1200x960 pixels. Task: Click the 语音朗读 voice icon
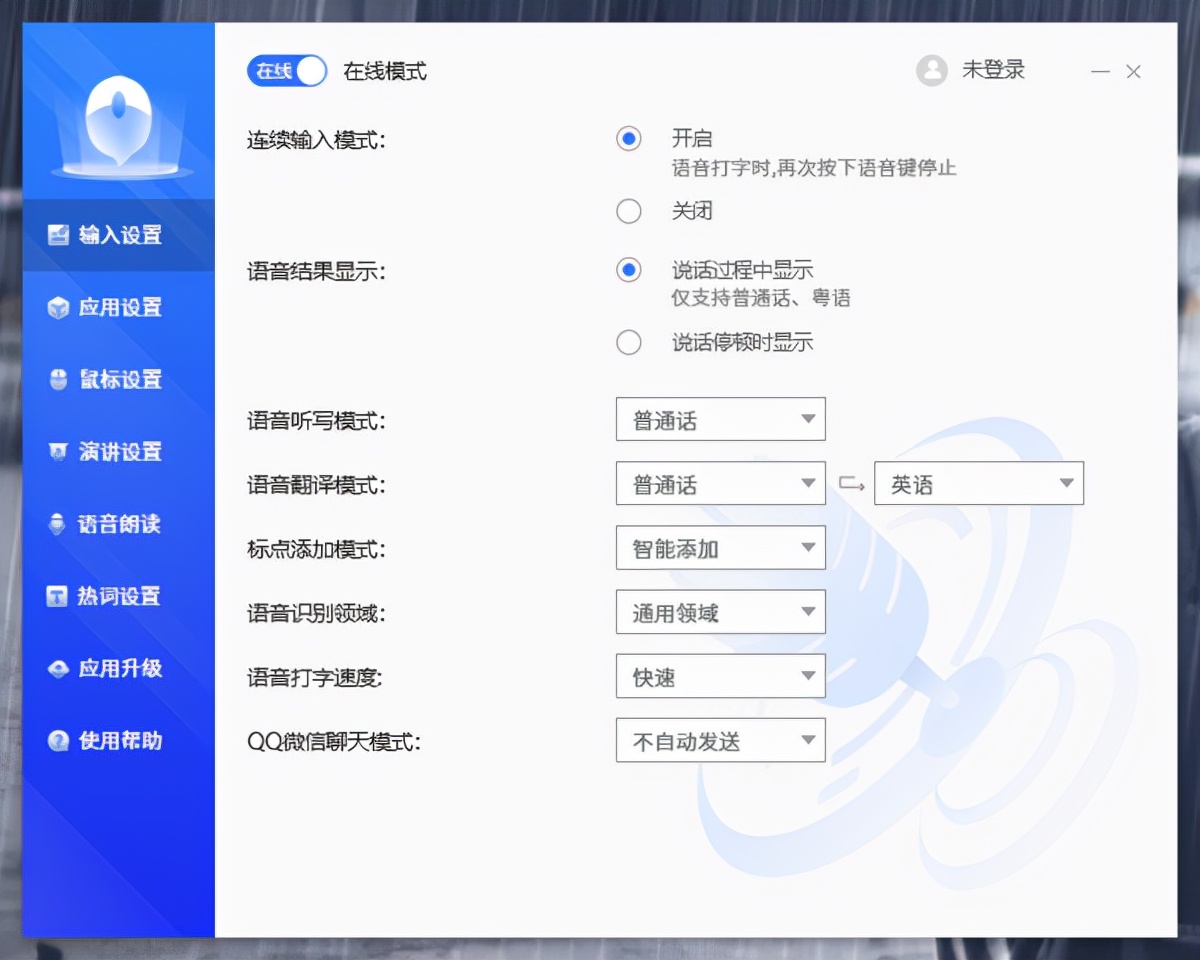click(59, 524)
